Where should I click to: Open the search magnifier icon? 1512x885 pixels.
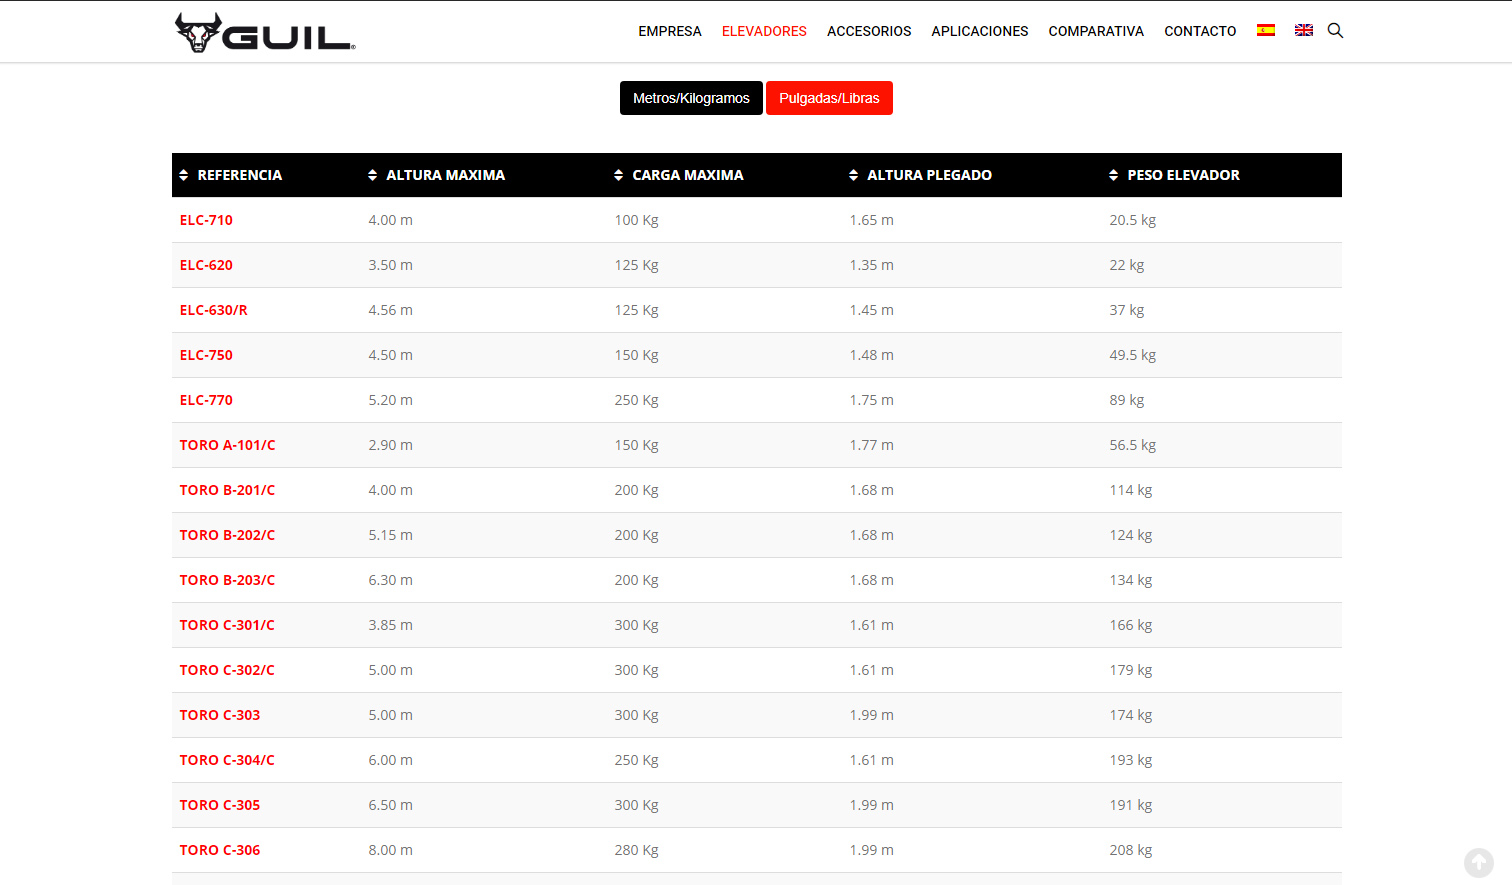1335,31
